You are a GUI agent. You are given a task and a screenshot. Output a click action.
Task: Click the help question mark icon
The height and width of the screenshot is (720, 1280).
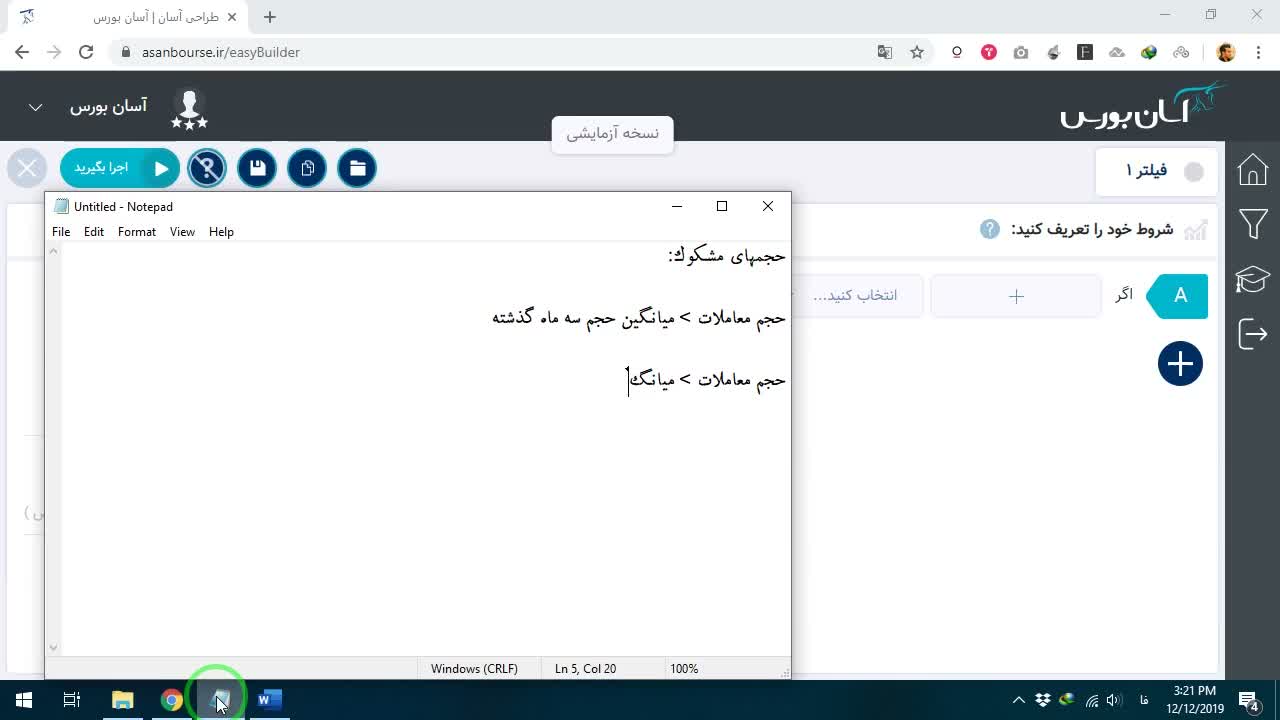point(989,229)
